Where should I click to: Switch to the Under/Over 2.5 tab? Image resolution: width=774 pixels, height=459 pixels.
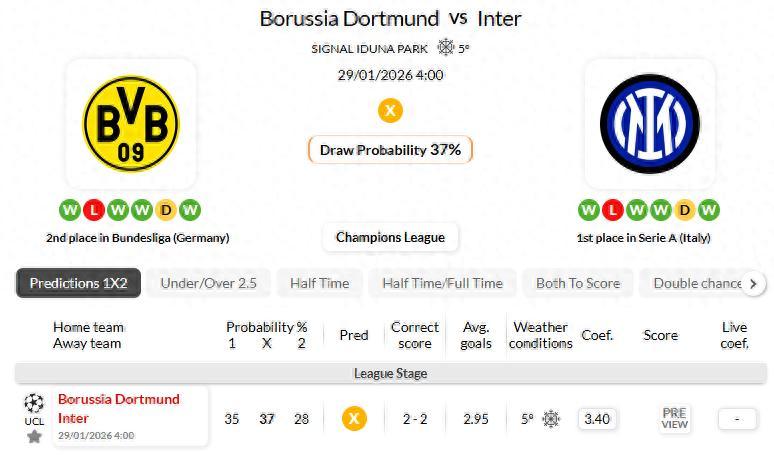pos(208,283)
